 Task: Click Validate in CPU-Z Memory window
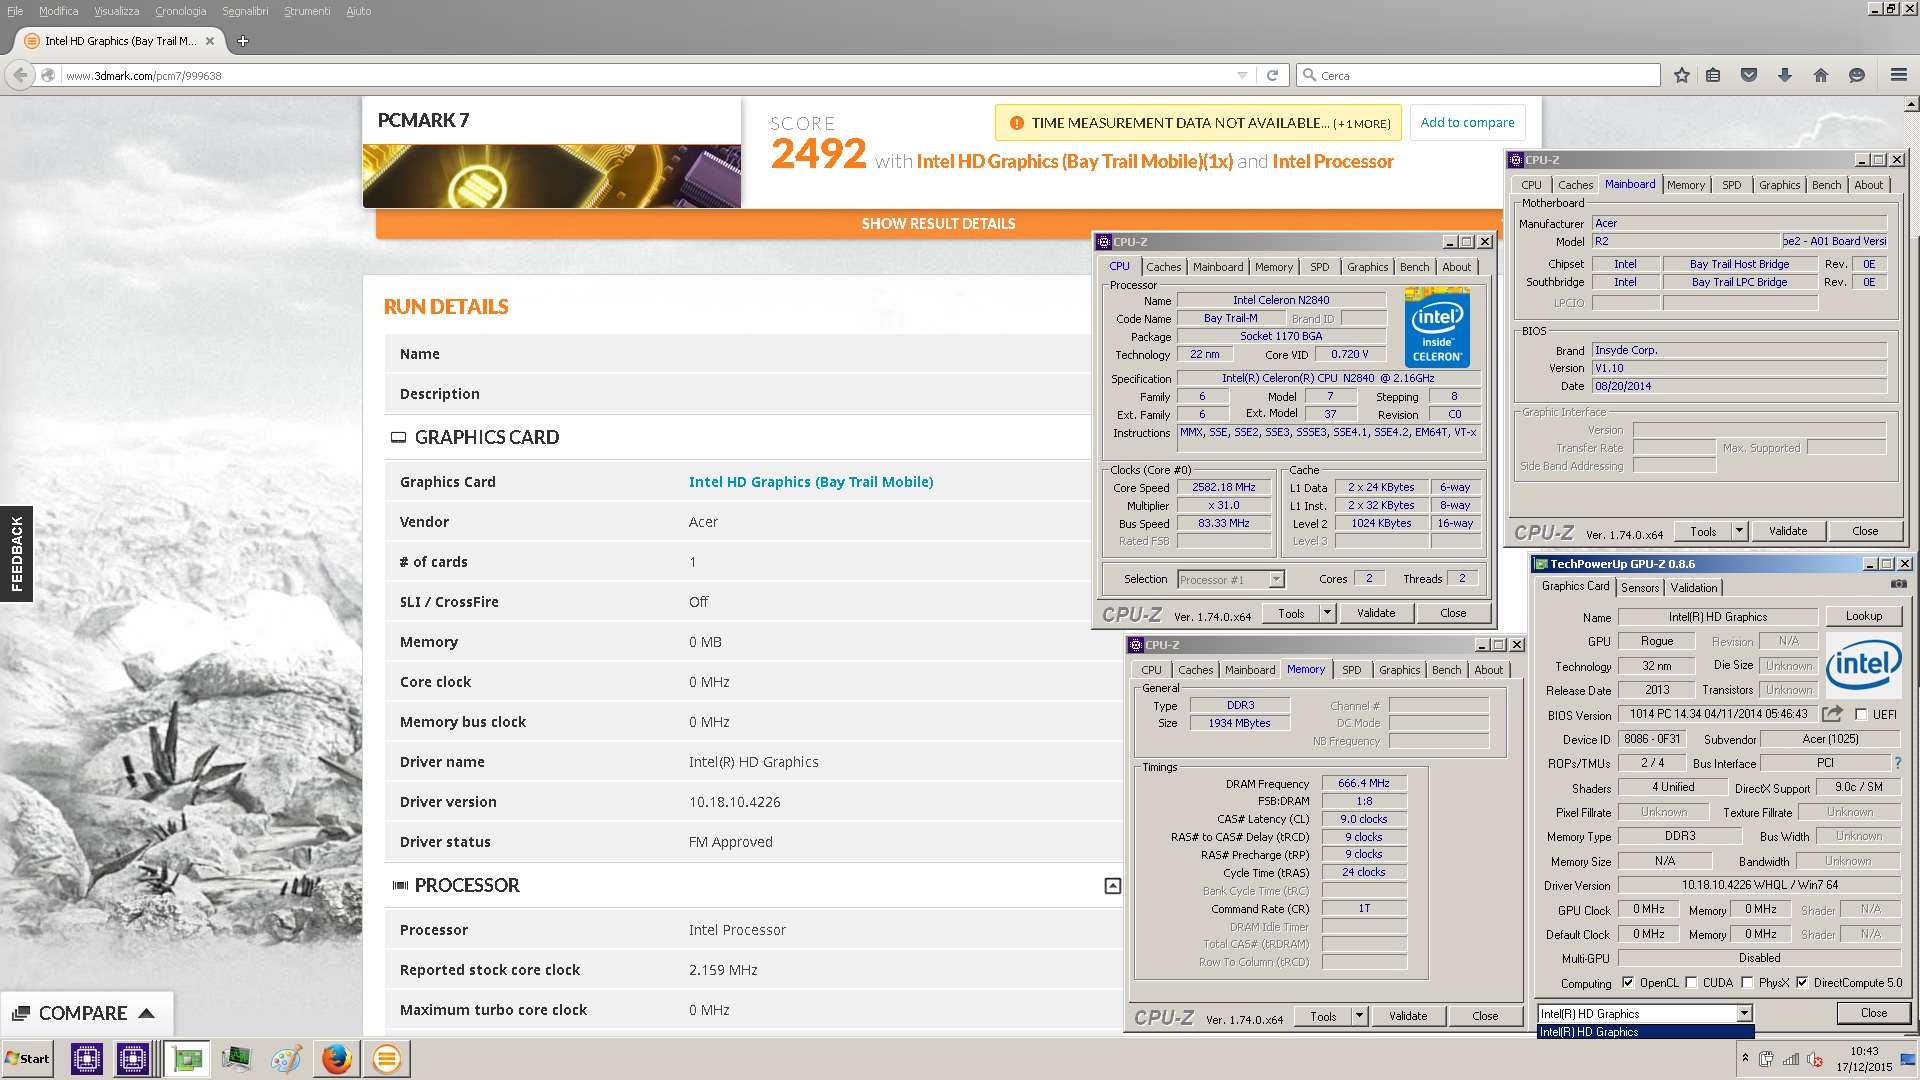[x=1407, y=1016]
